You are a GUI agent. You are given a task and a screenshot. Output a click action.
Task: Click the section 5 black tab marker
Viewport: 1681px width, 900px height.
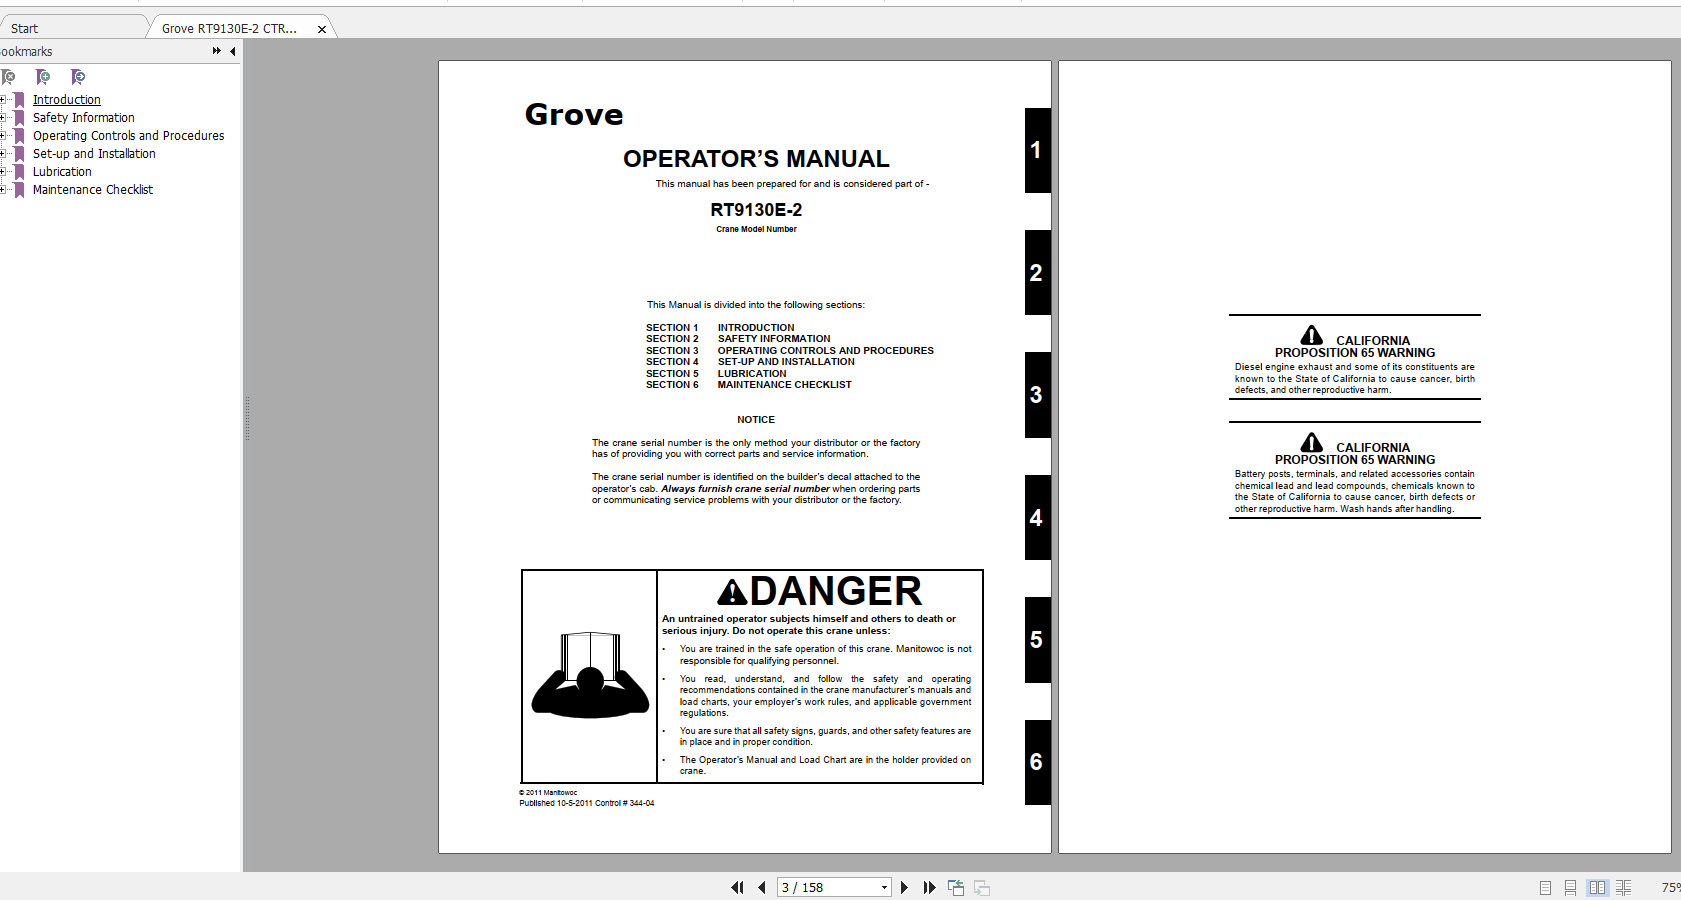[1037, 640]
